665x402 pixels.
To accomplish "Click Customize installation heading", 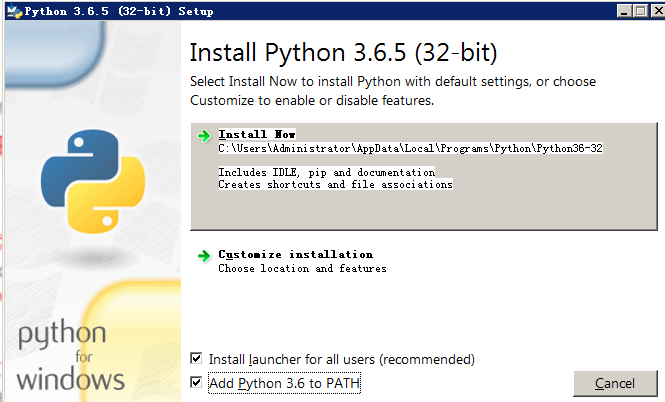I will (x=296, y=254).
